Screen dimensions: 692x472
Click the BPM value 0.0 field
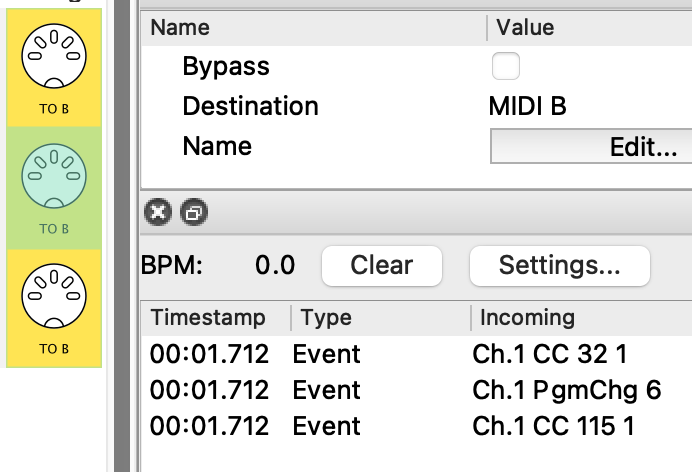(274, 265)
